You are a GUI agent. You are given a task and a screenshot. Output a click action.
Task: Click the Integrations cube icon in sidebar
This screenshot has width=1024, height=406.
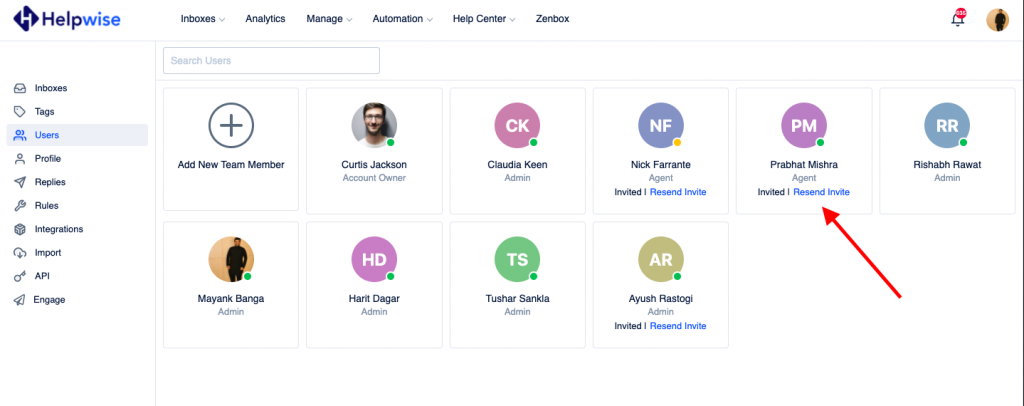(x=19, y=229)
